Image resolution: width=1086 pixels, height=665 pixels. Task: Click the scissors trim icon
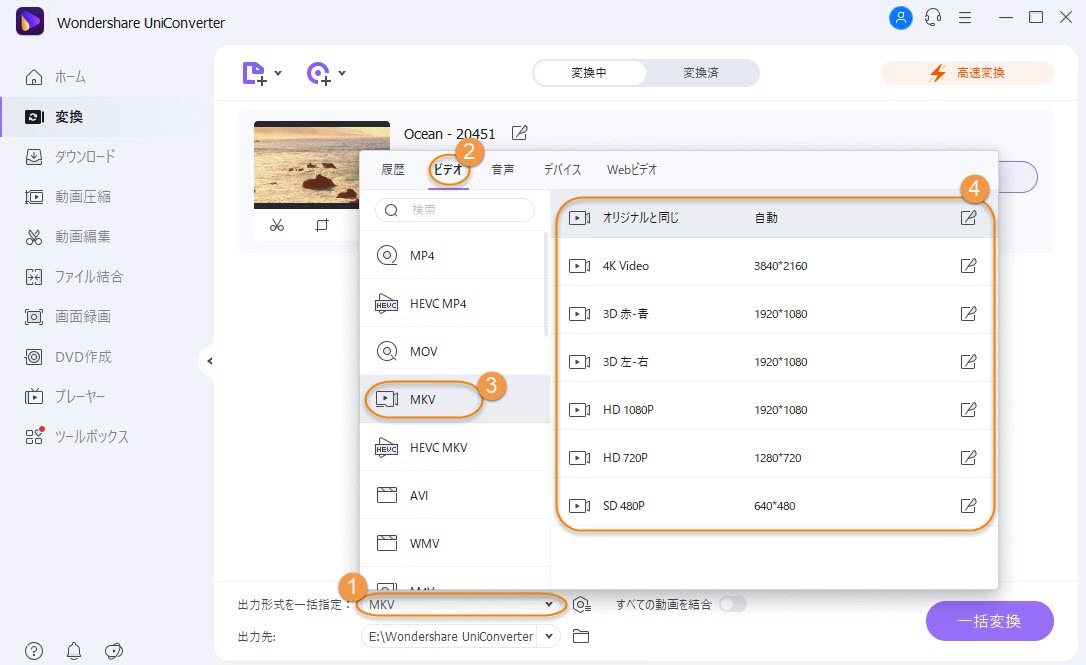[x=277, y=225]
